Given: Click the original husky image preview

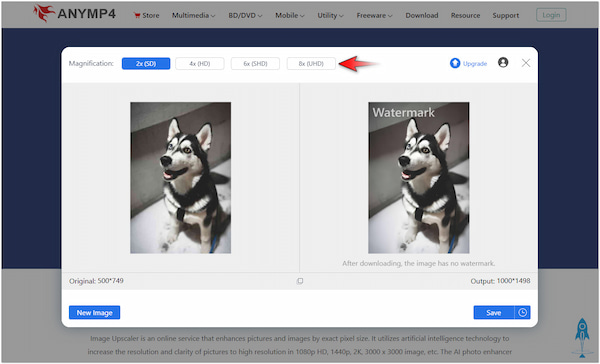Looking at the screenshot, I should coord(181,178).
